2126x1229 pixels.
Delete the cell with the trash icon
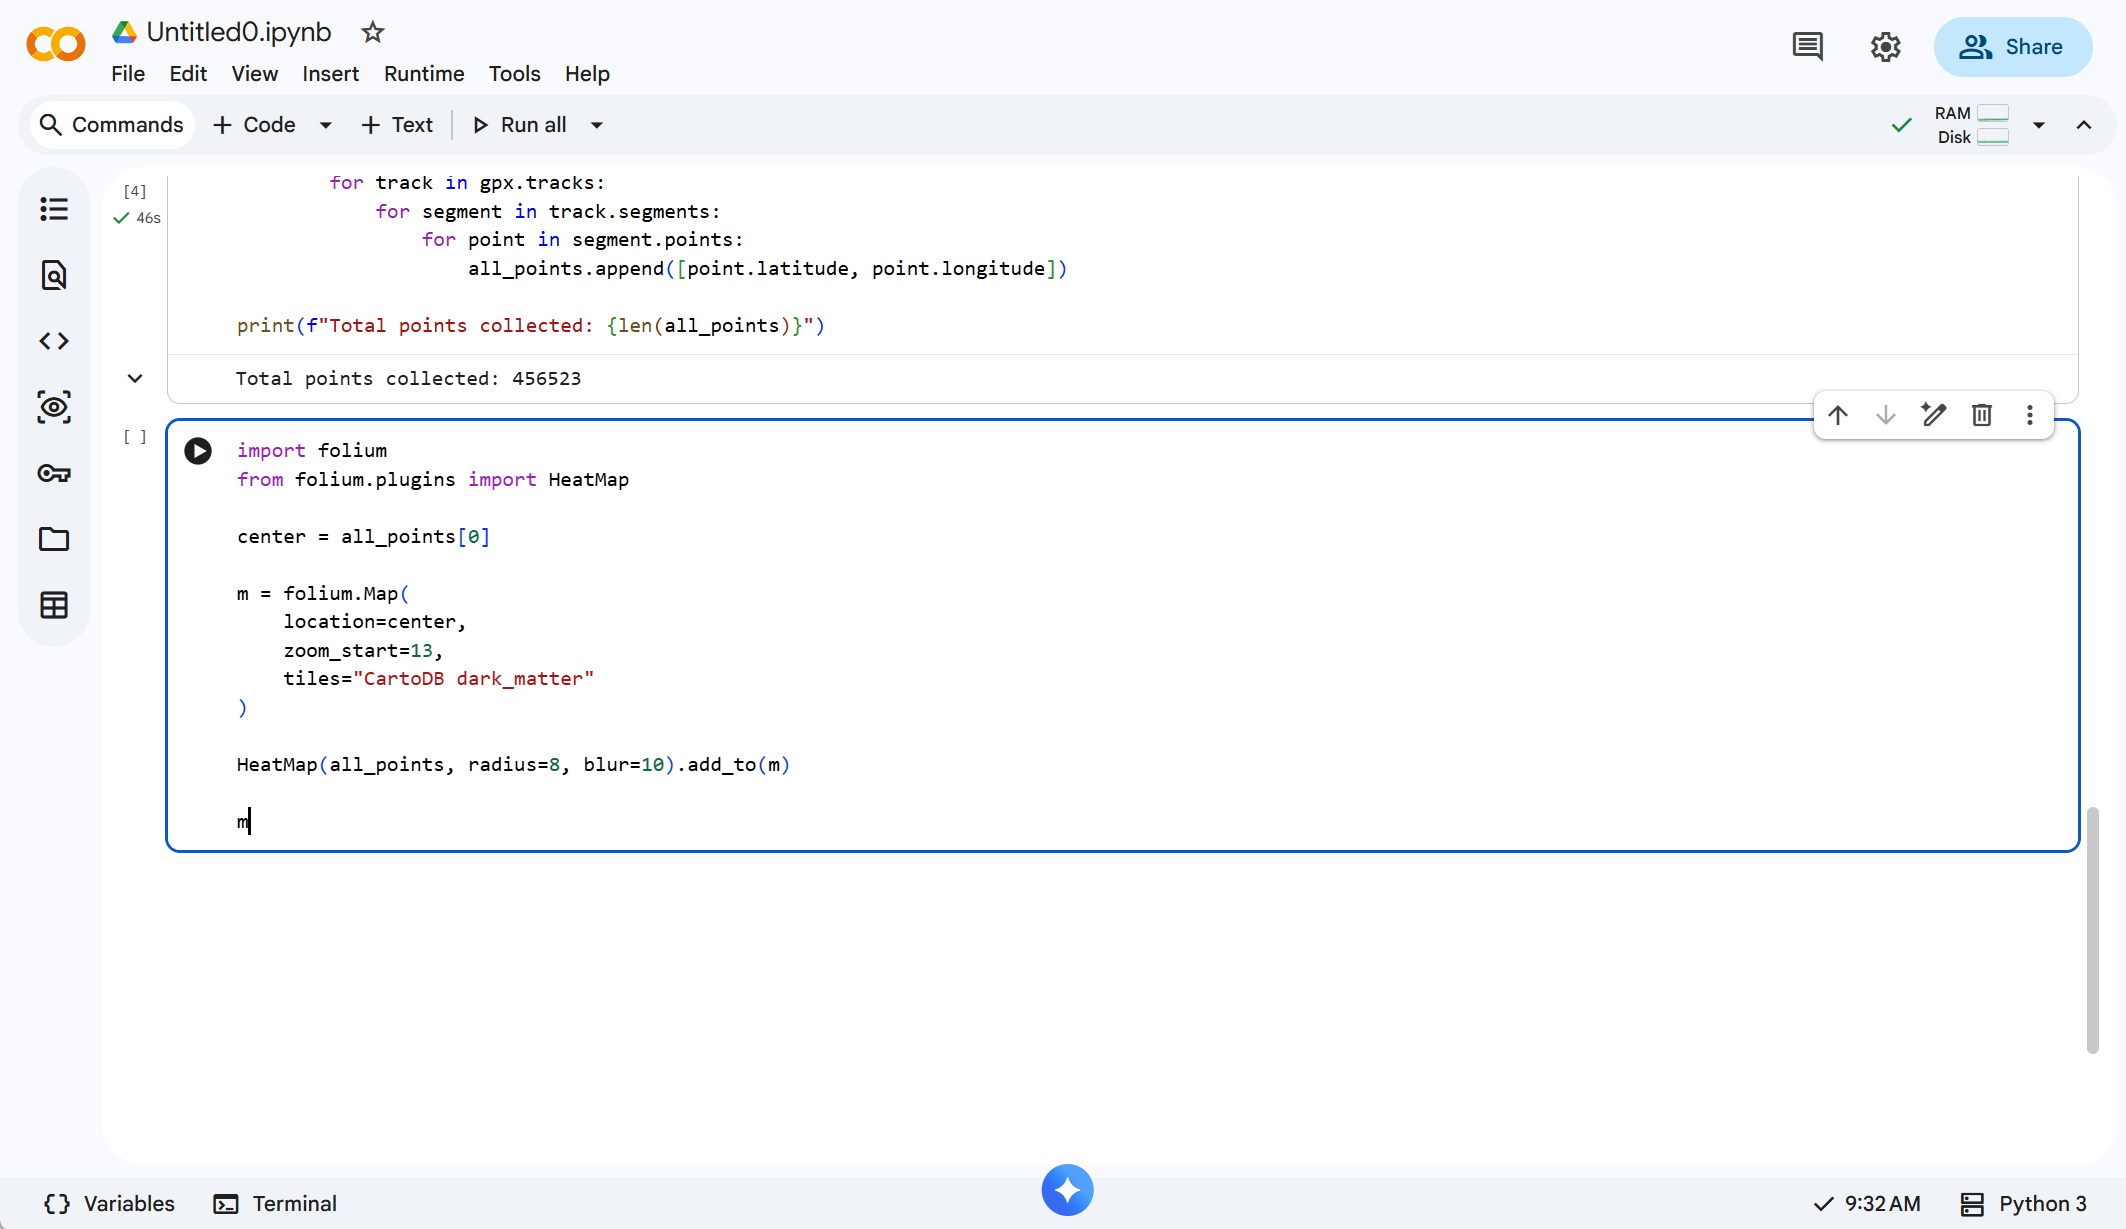[1982, 415]
